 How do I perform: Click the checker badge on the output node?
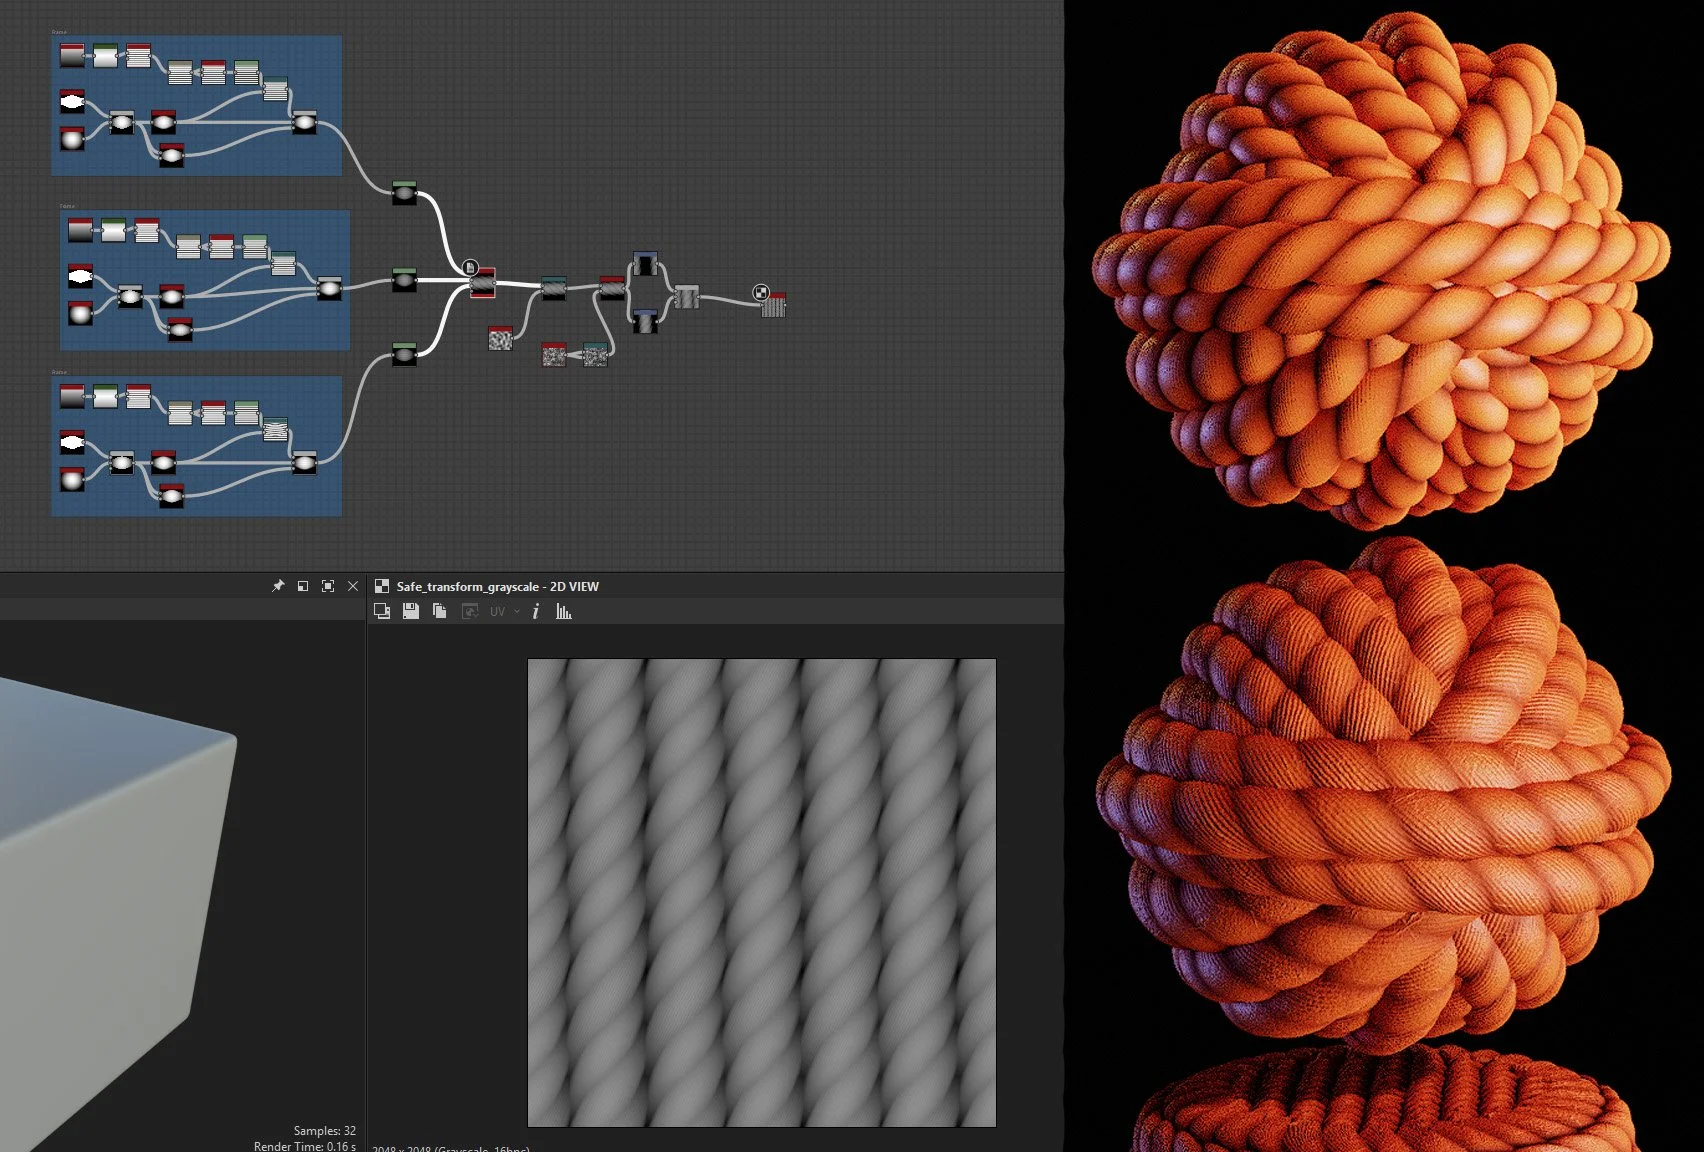click(x=760, y=292)
